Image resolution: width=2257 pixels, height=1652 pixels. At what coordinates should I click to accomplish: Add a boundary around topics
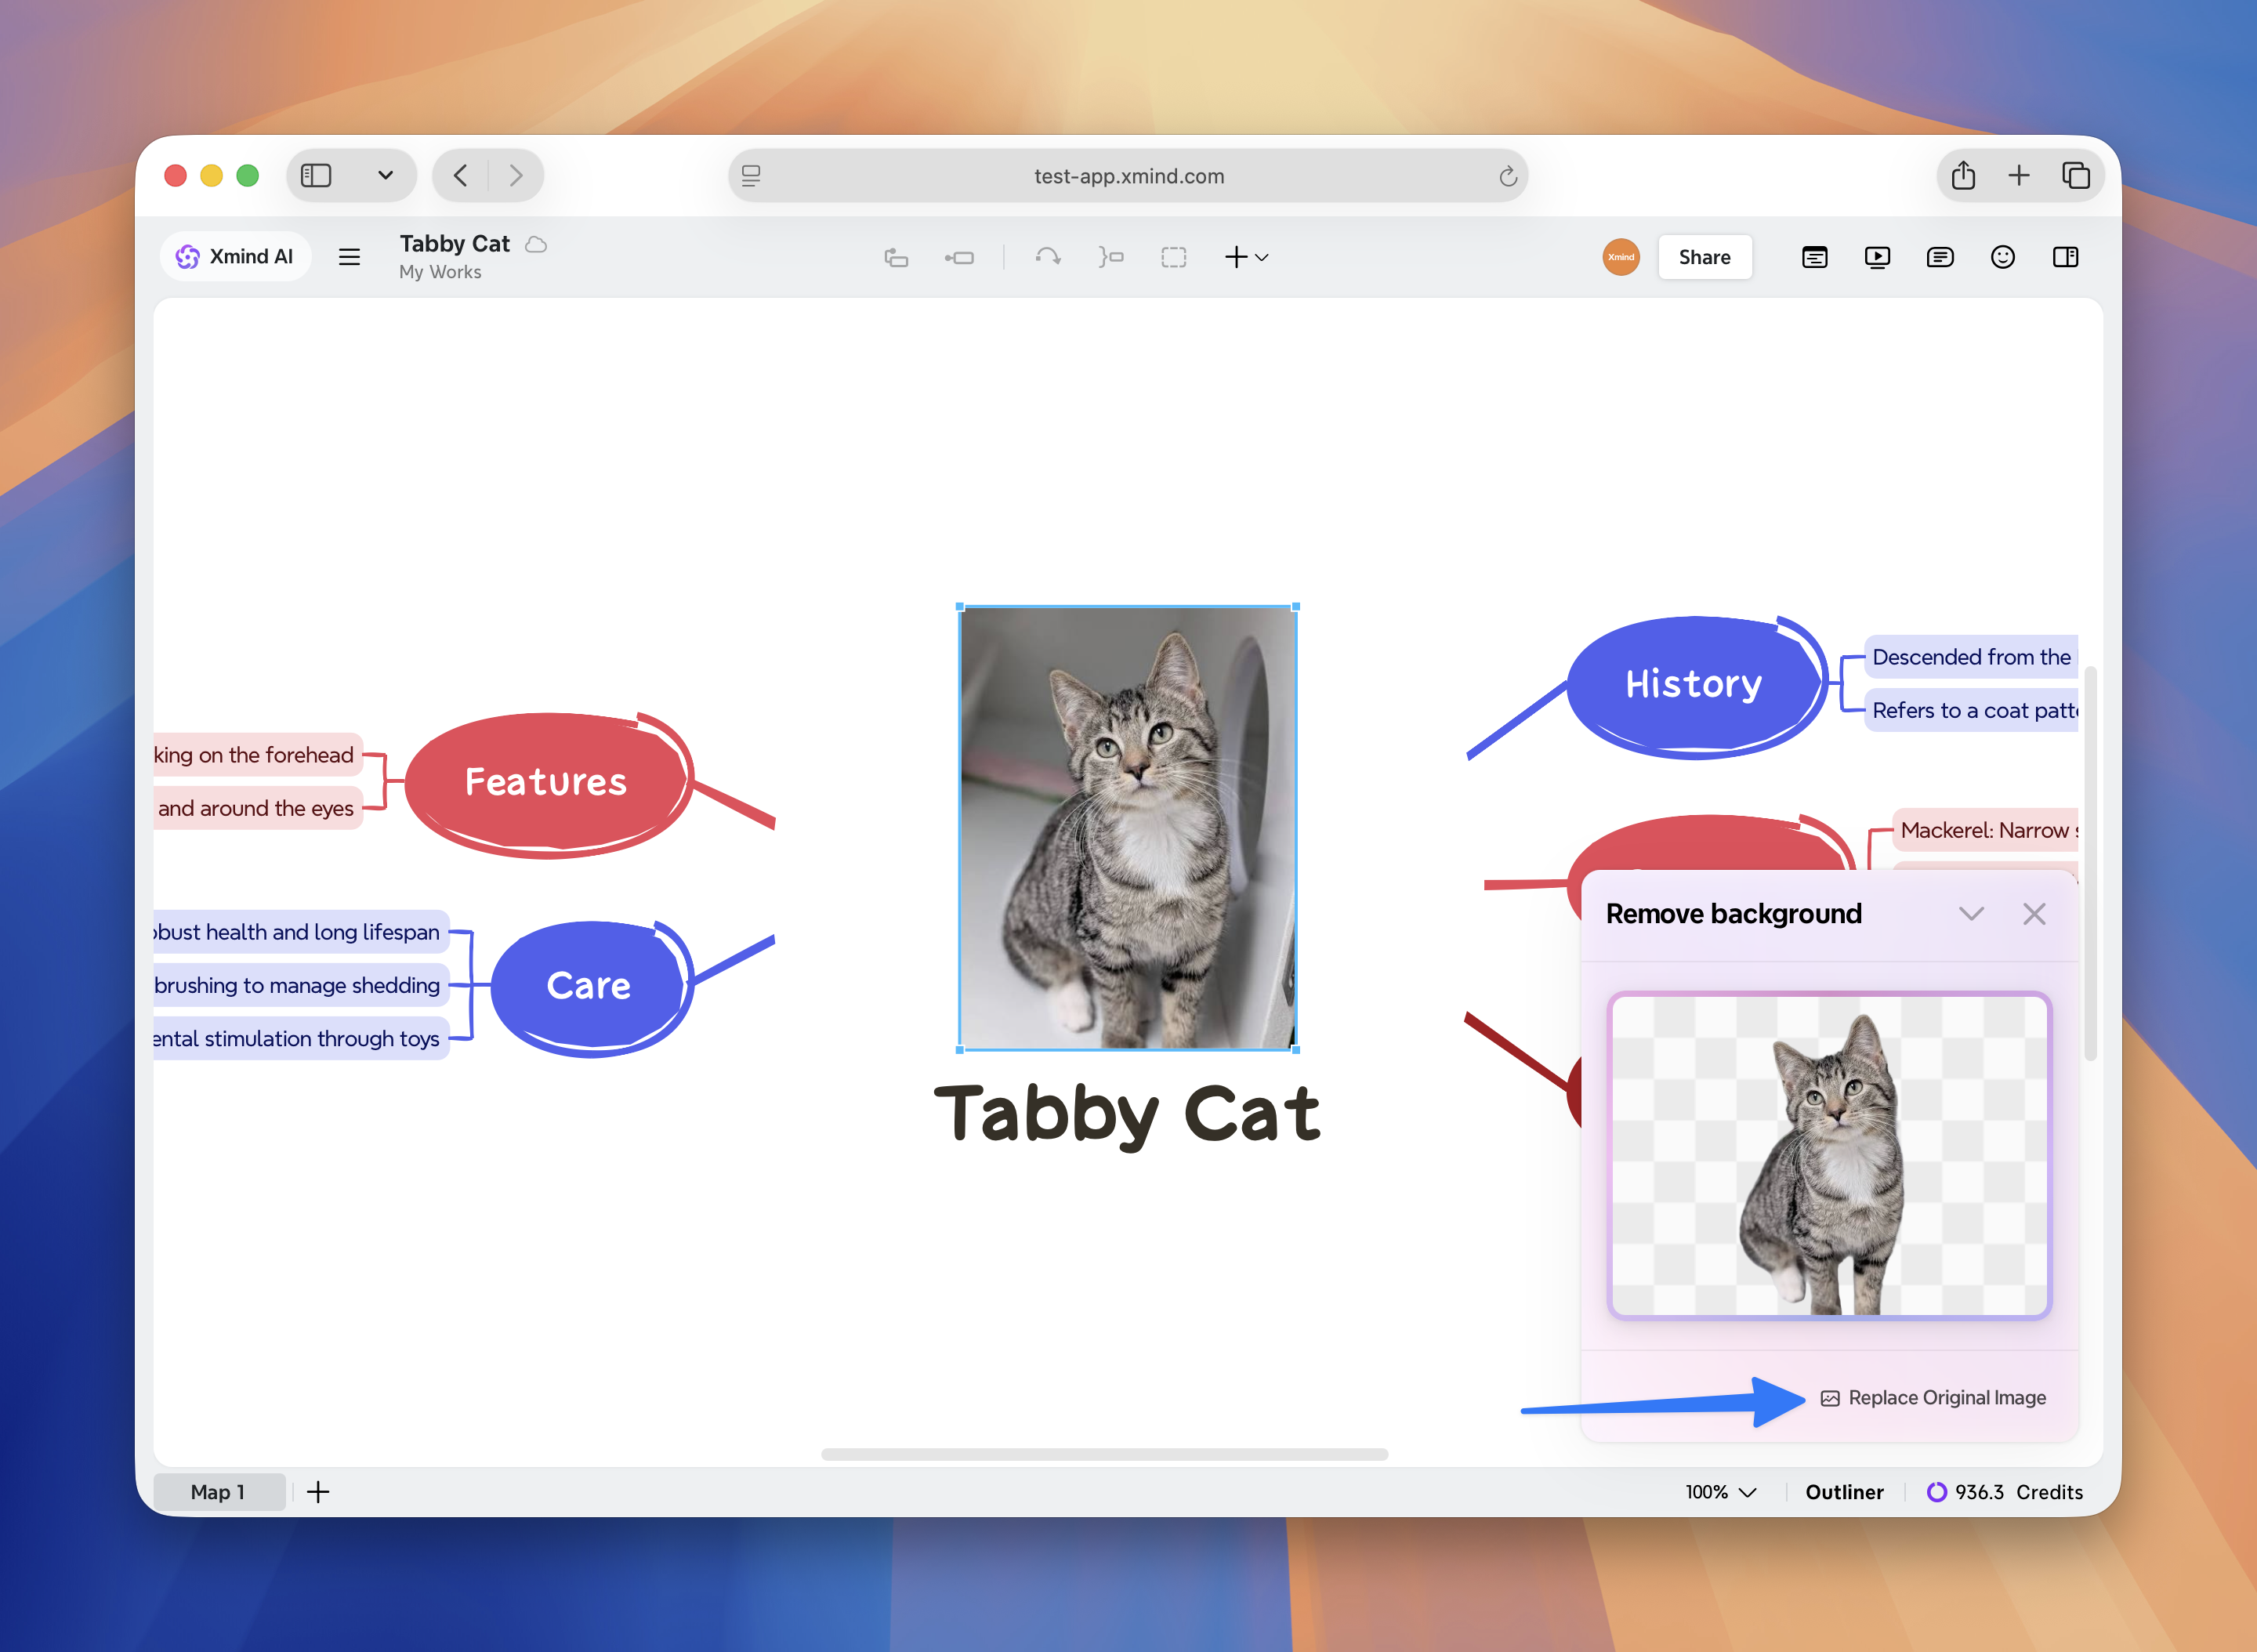coord(1174,258)
